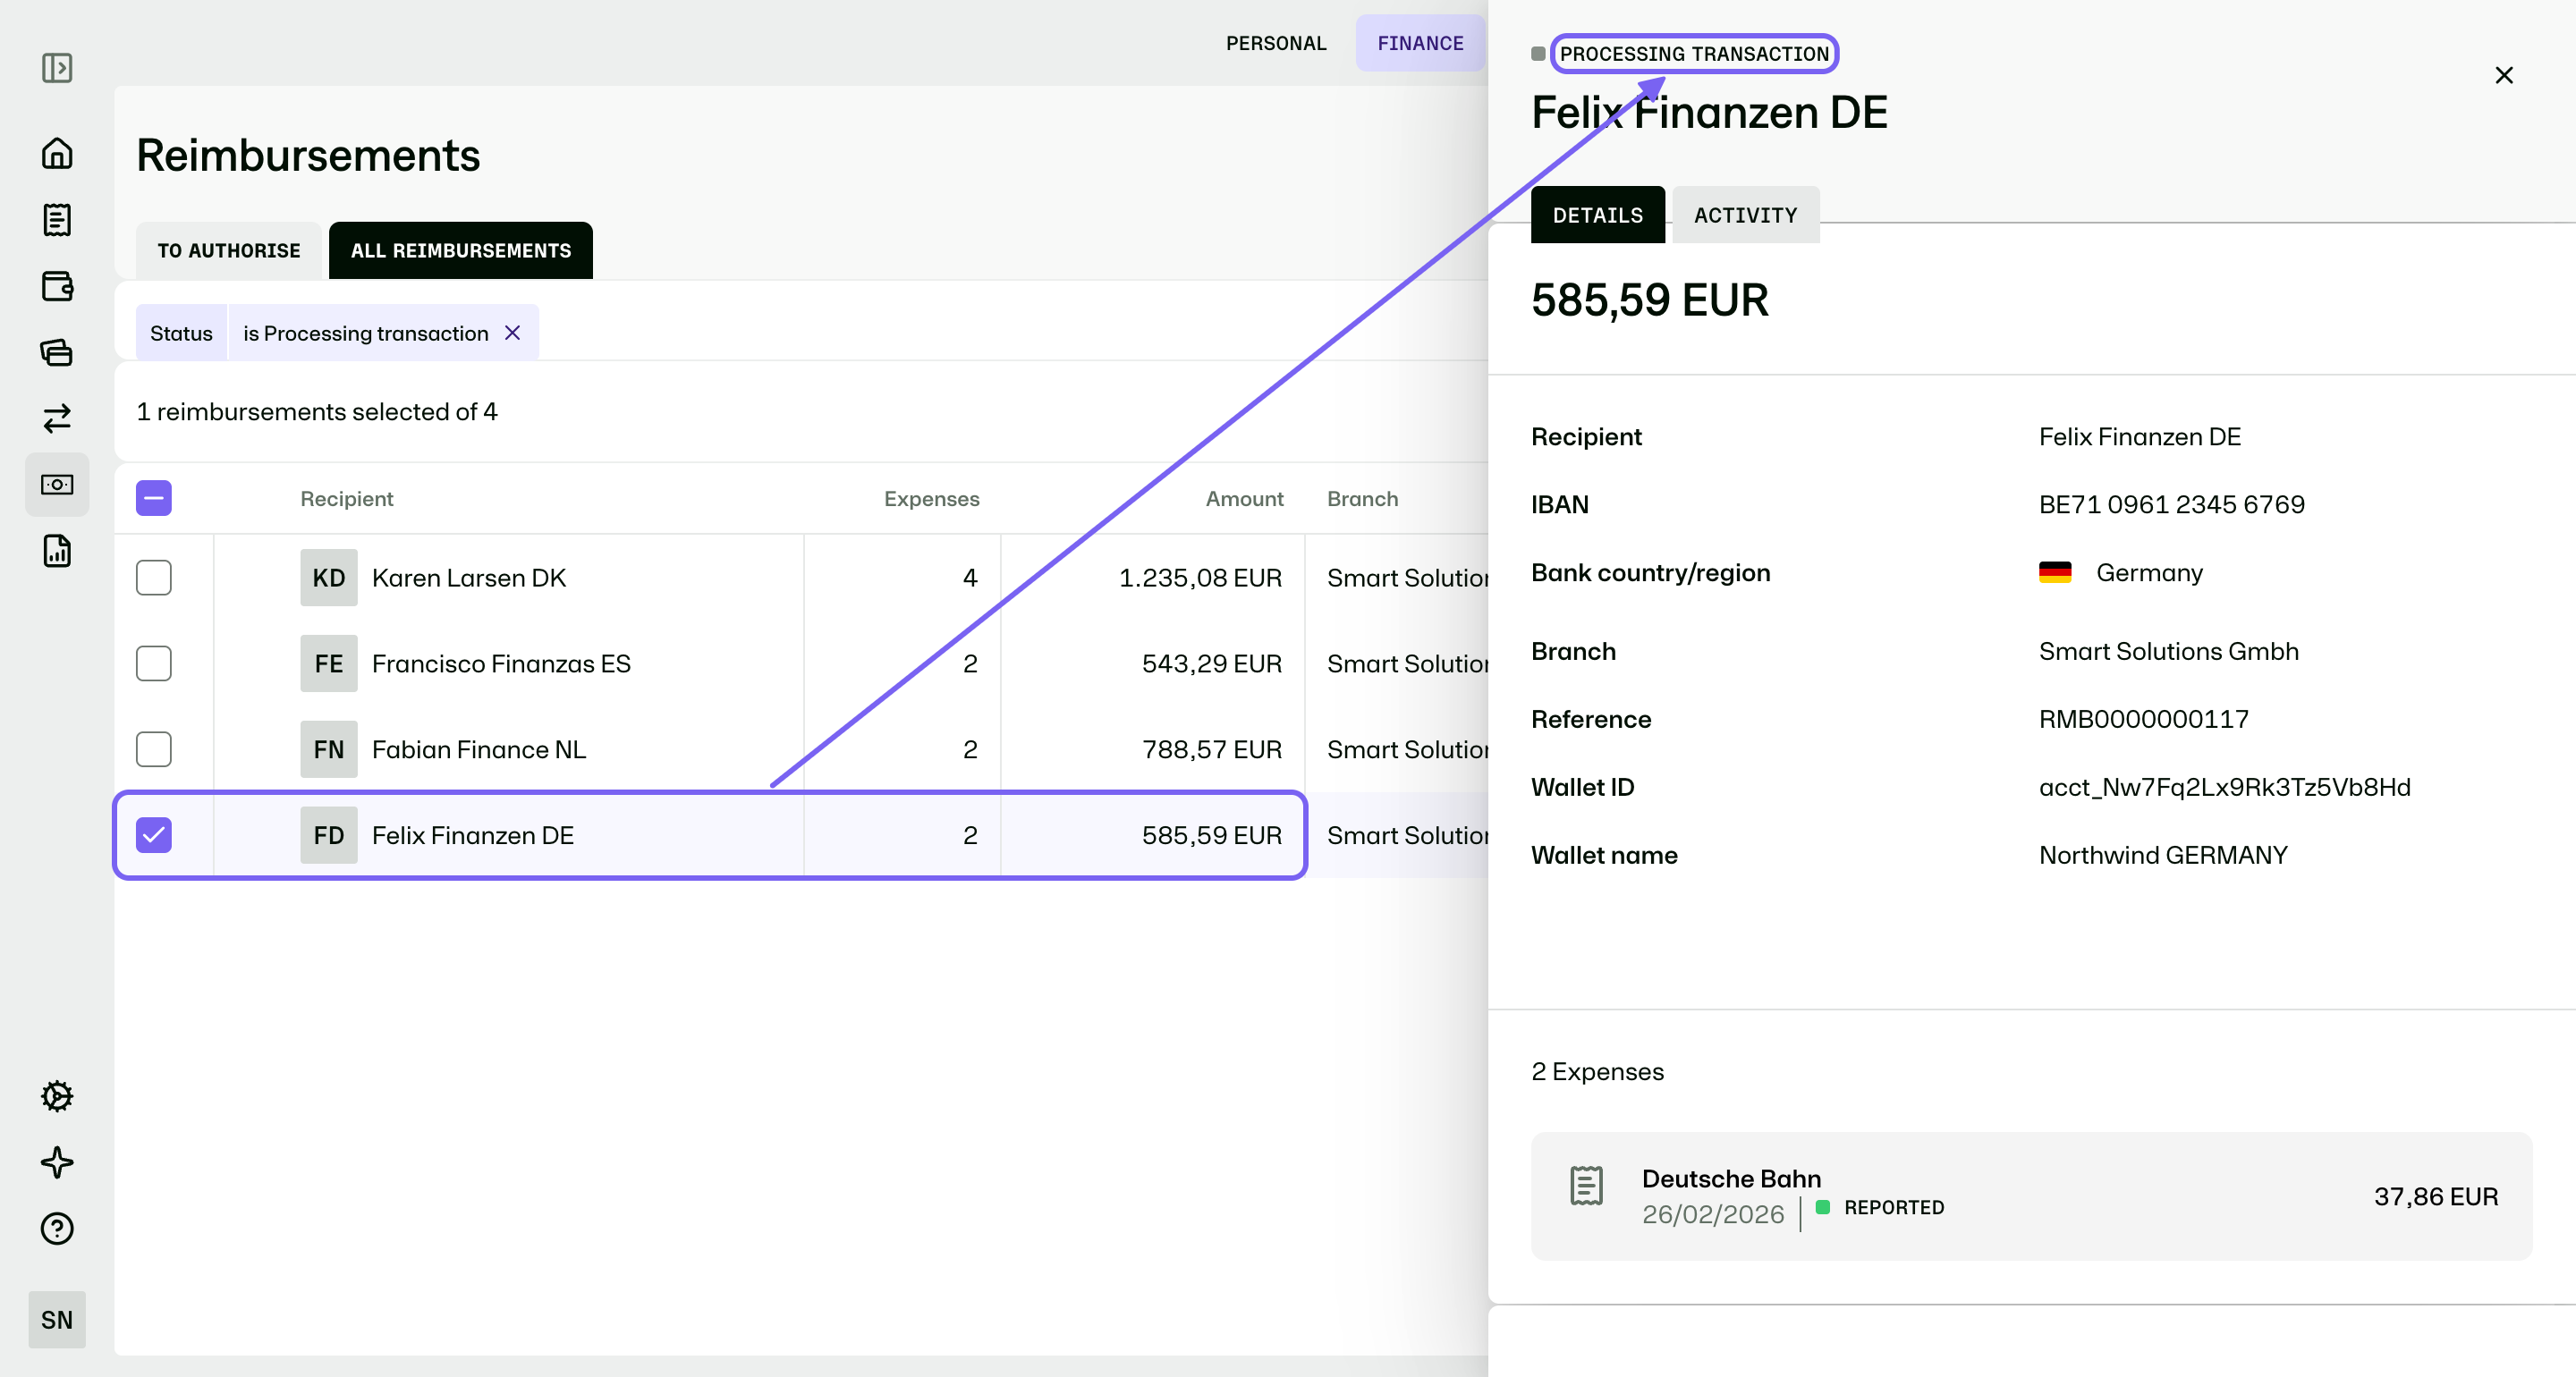Image resolution: width=2576 pixels, height=1377 pixels.
Task: Click the Fabian Finance NL recipient name
Action: click(479, 749)
